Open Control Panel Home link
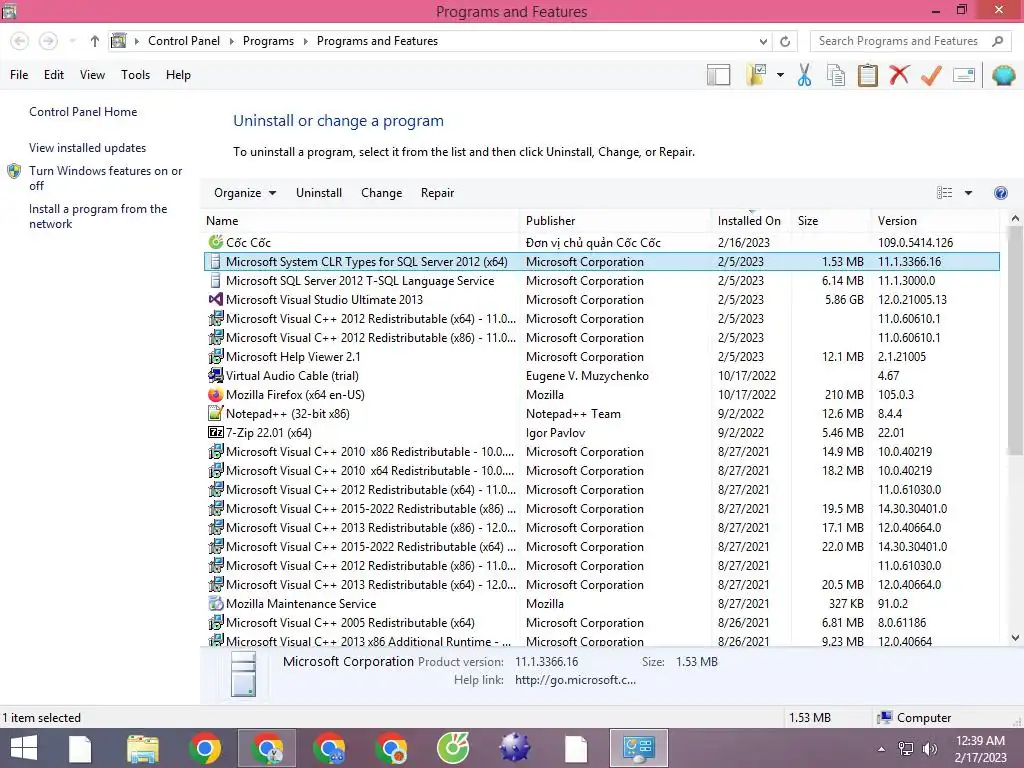1024x768 pixels. coord(83,112)
